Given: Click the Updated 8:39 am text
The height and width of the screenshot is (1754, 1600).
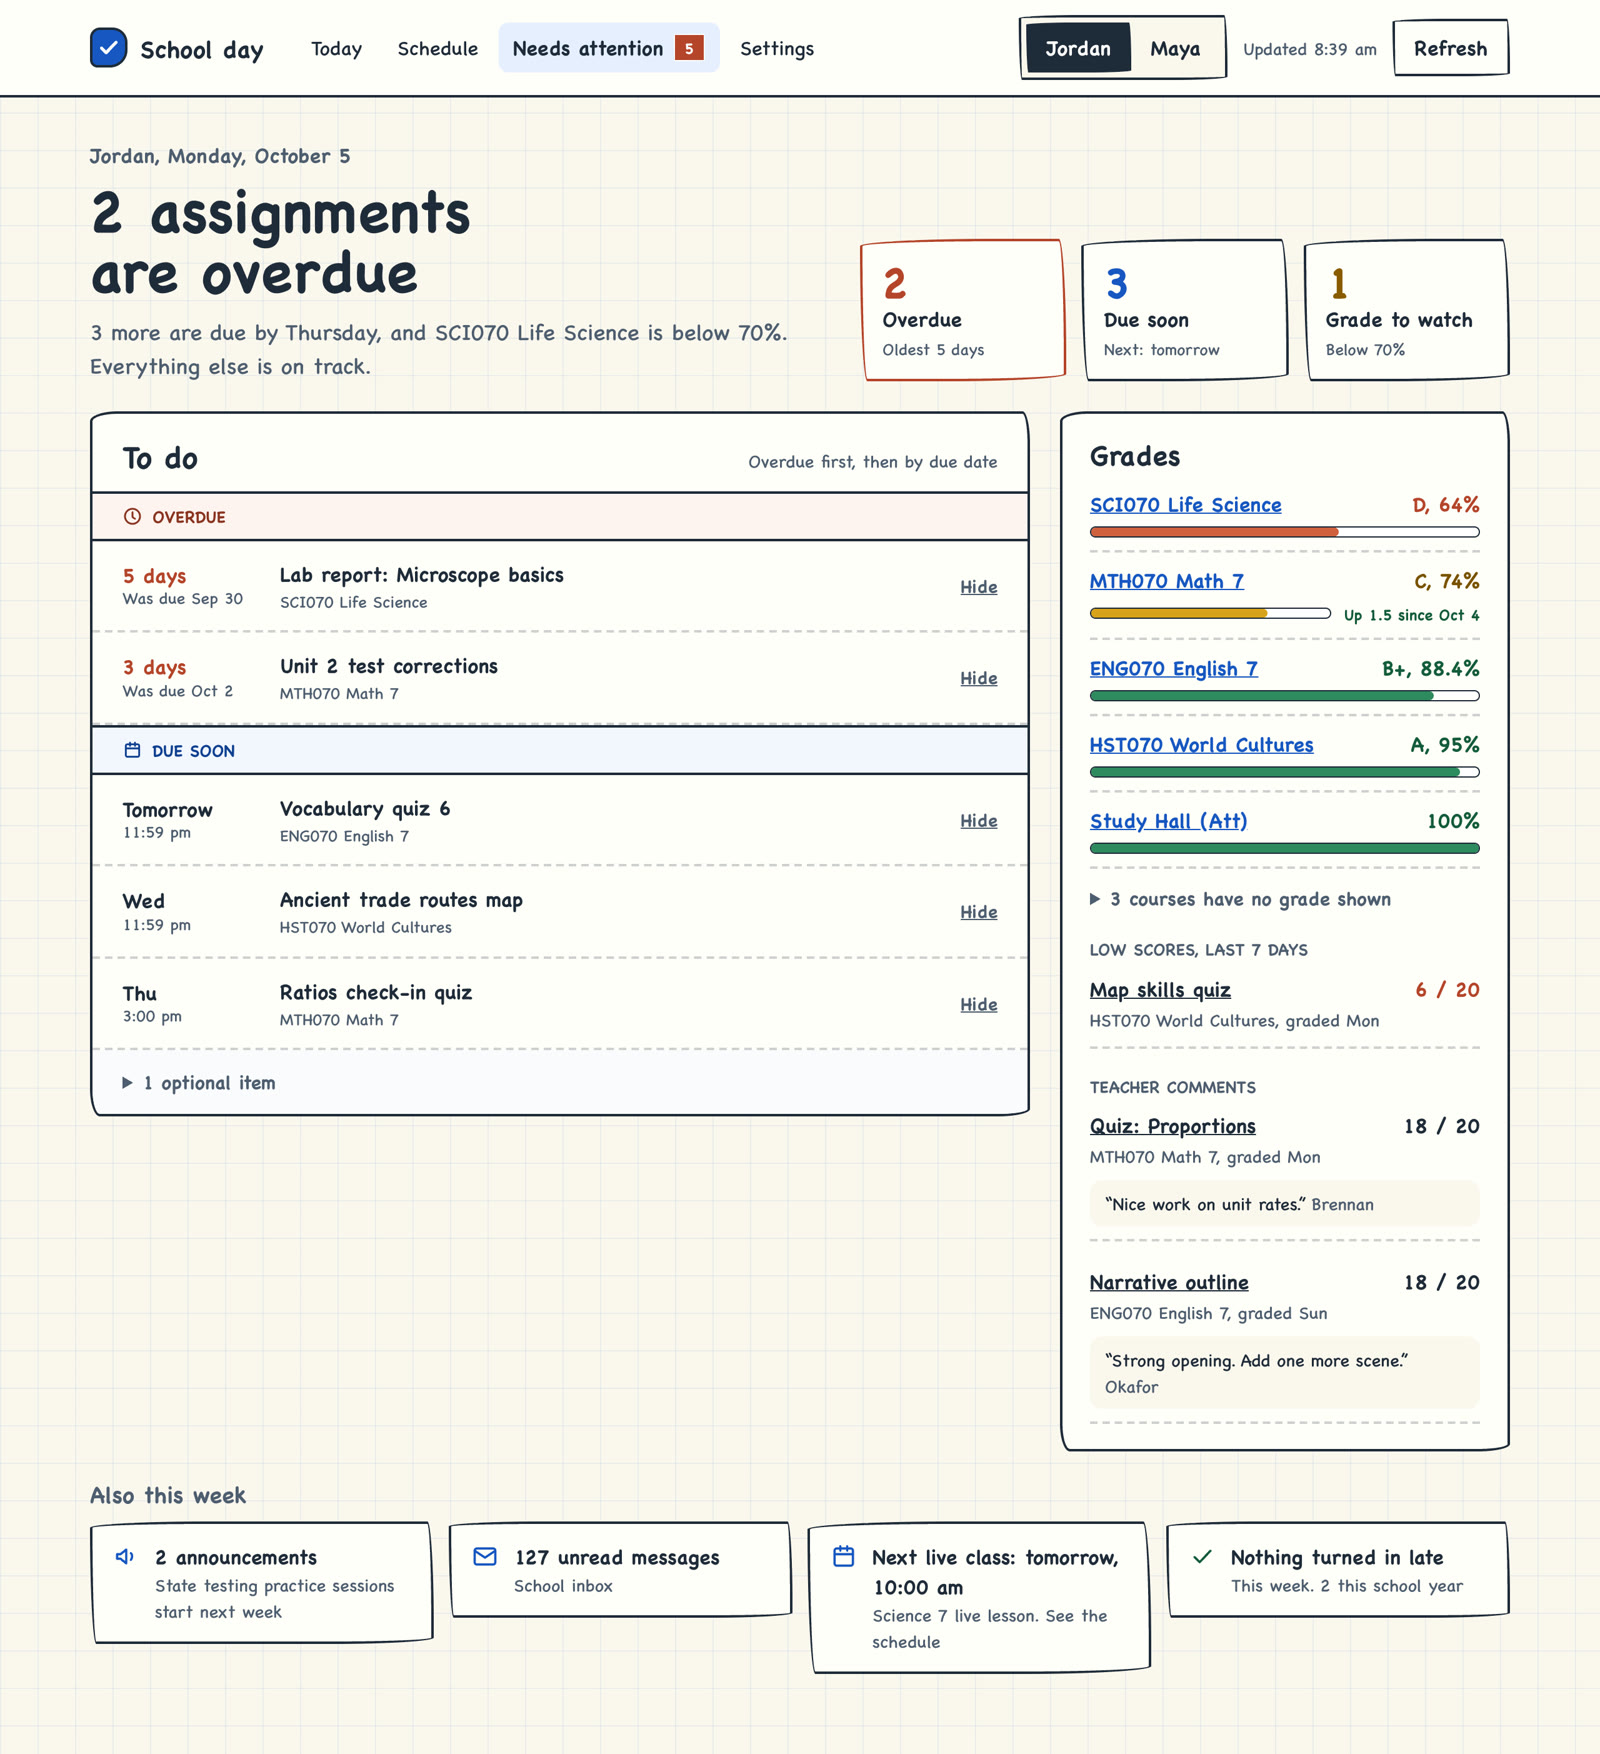Looking at the screenshot, I should pos(1309,49).
